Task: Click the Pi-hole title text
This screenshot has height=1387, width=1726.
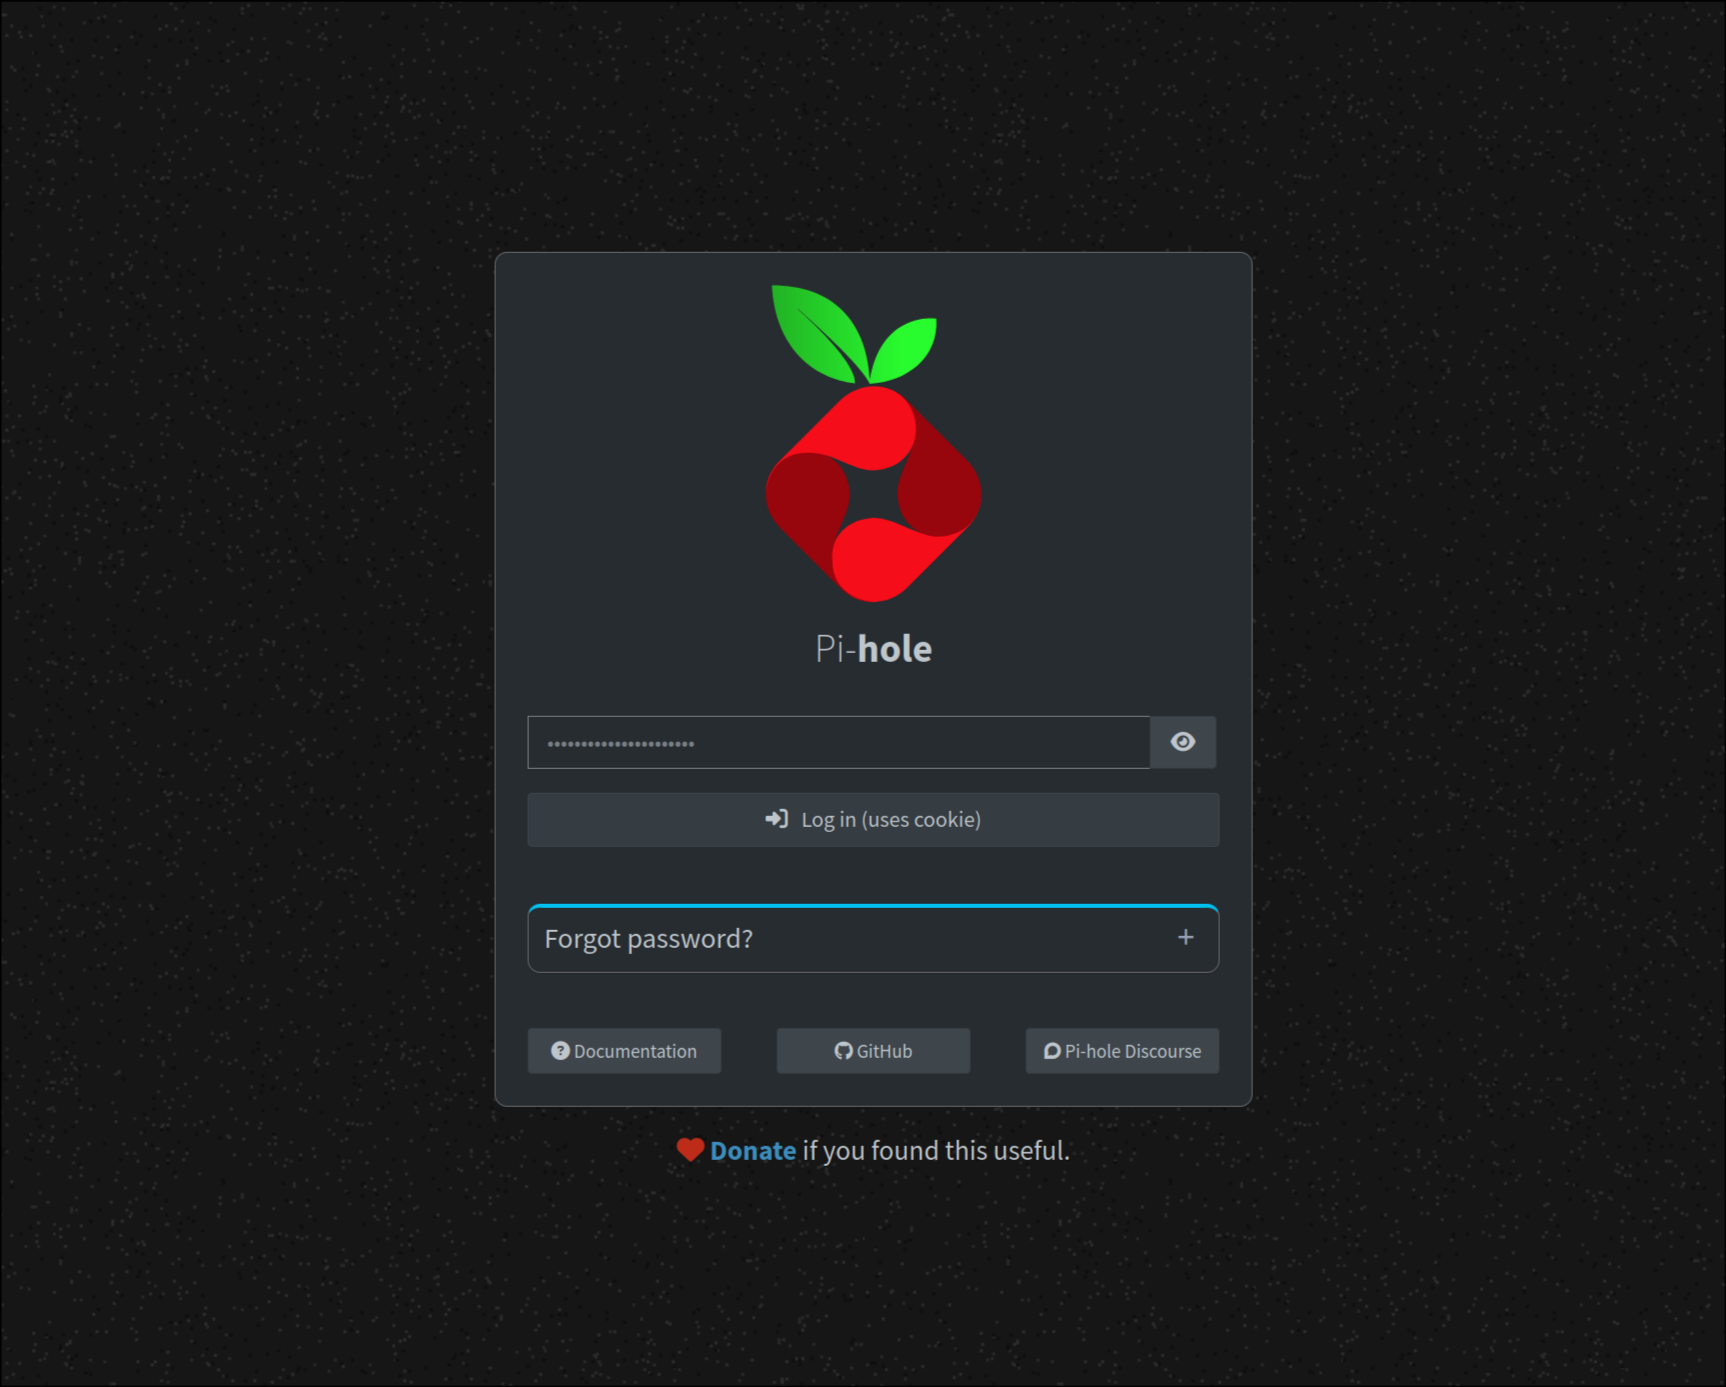Action: (x=873, y=649)
